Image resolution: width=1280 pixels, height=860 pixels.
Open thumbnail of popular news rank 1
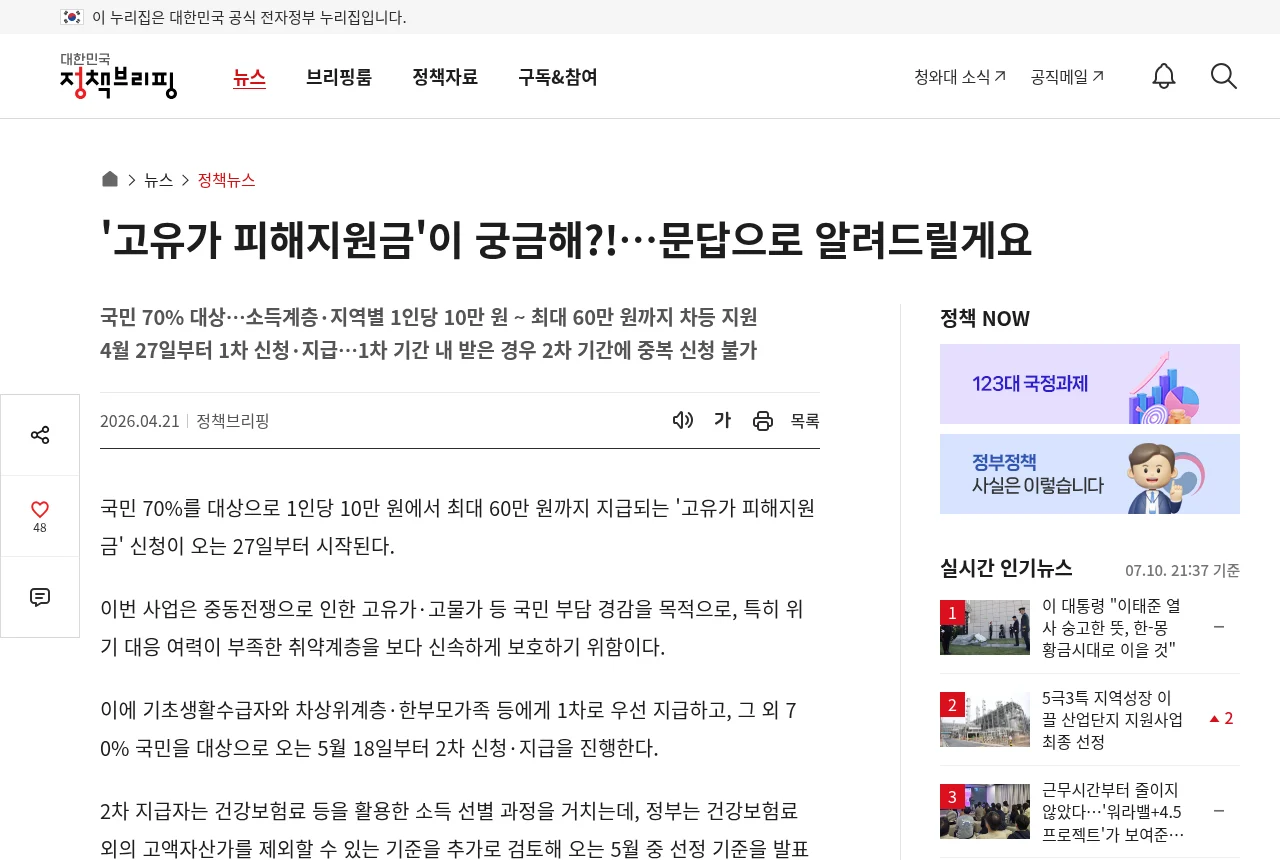985,627
